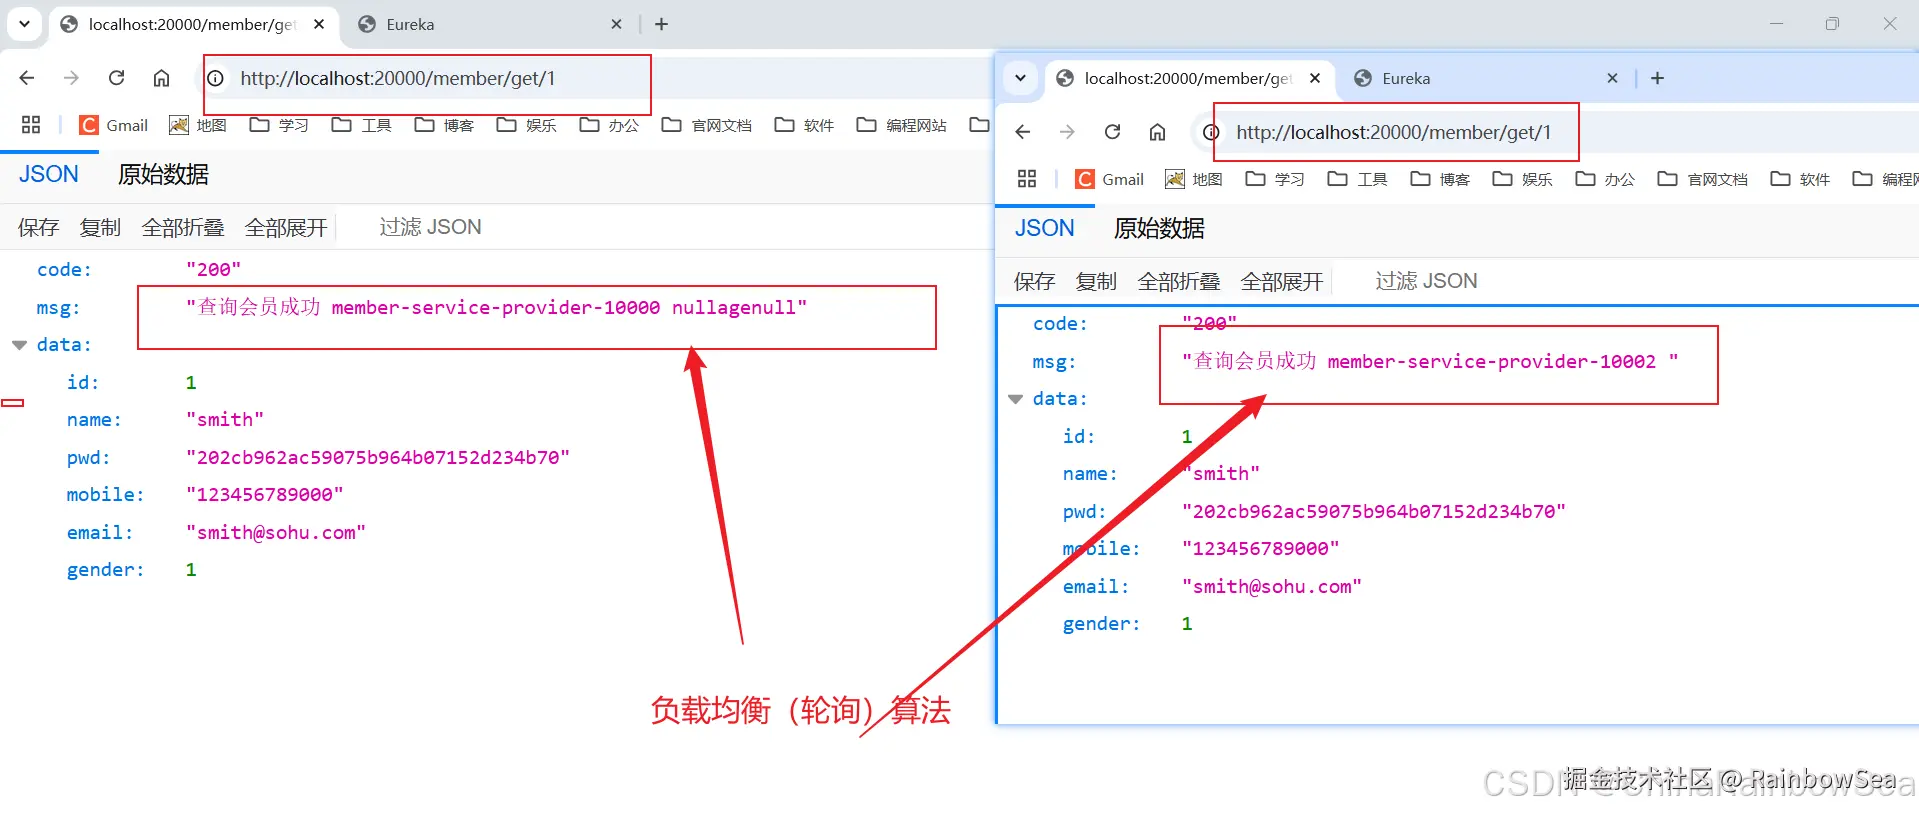Click 保存 button in right JSON viewer
The height and width of the screenshot is (815, 1919).
(1034, 282)
